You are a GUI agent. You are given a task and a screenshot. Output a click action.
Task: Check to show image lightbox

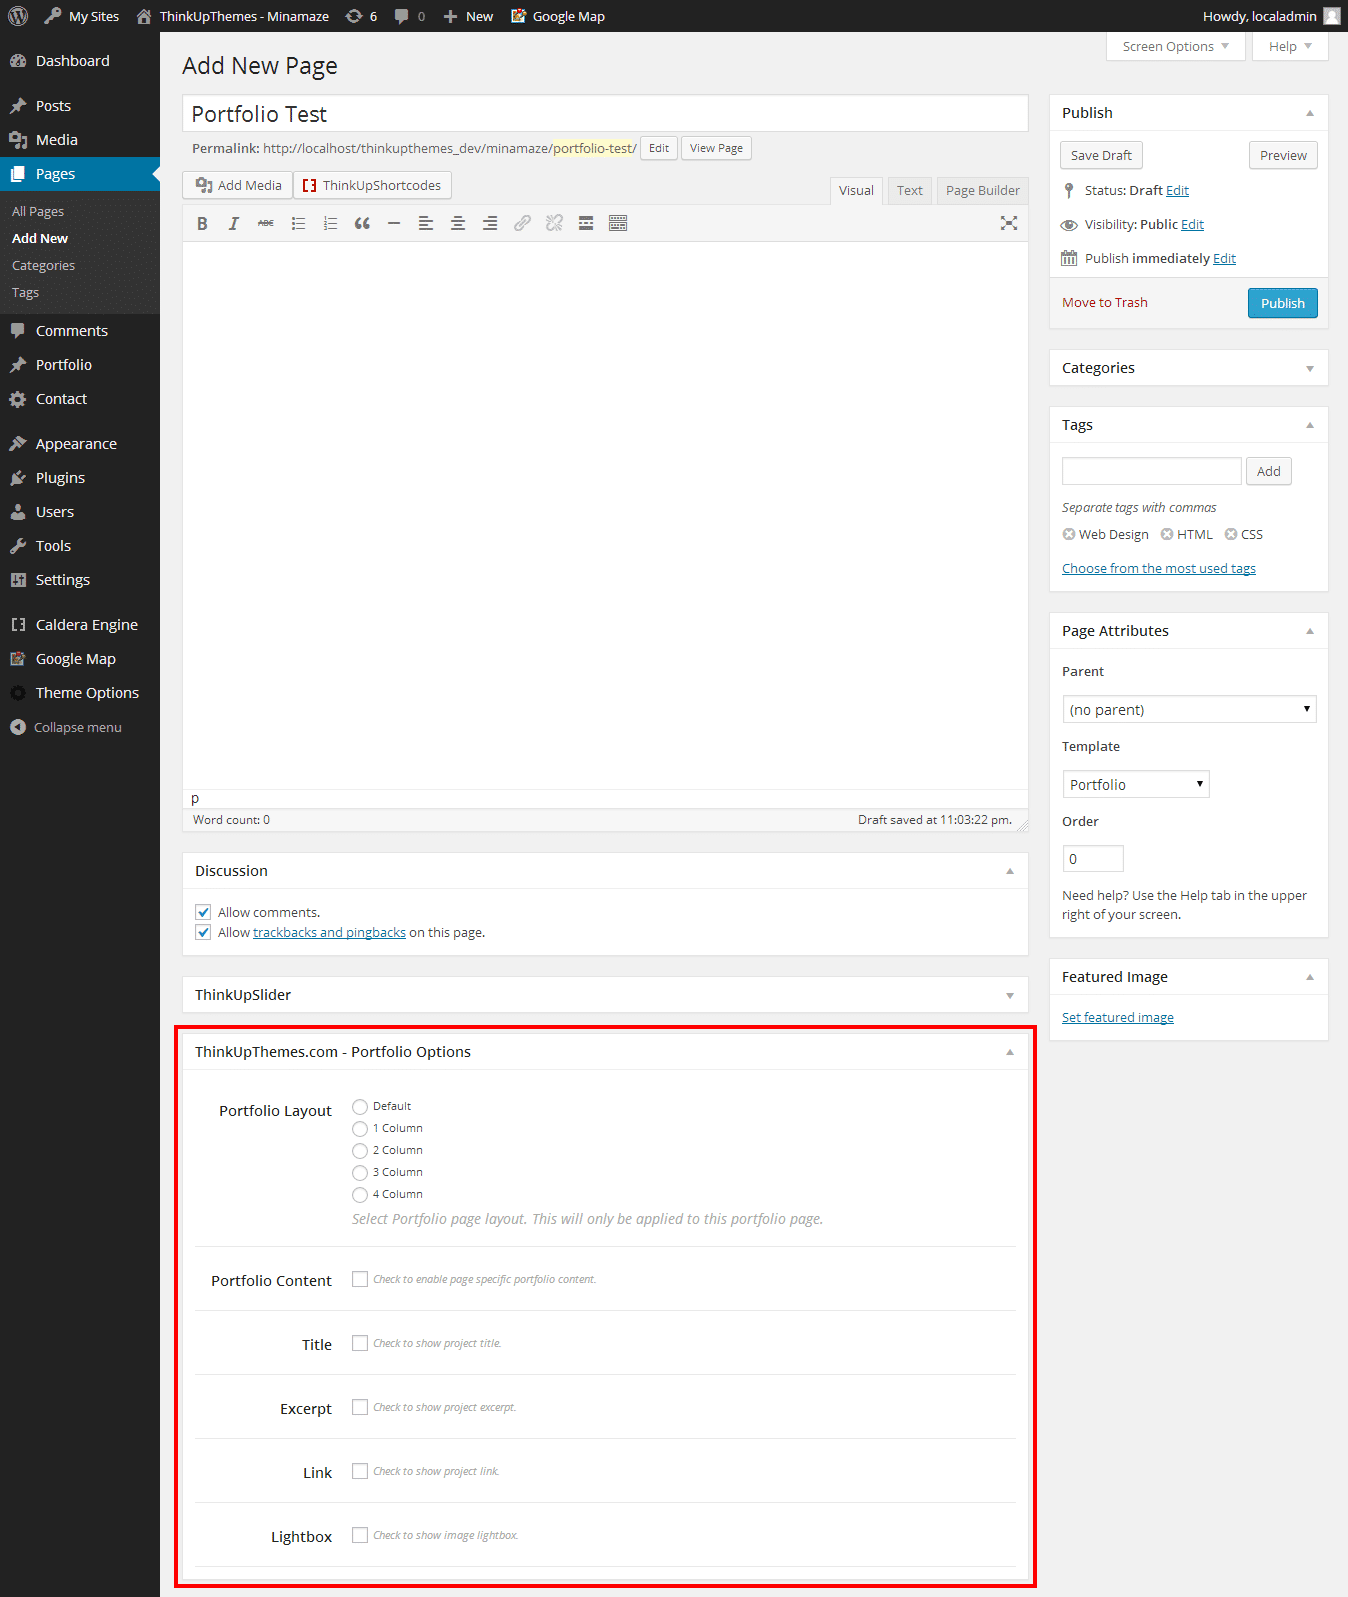[x=360, y=1535]
